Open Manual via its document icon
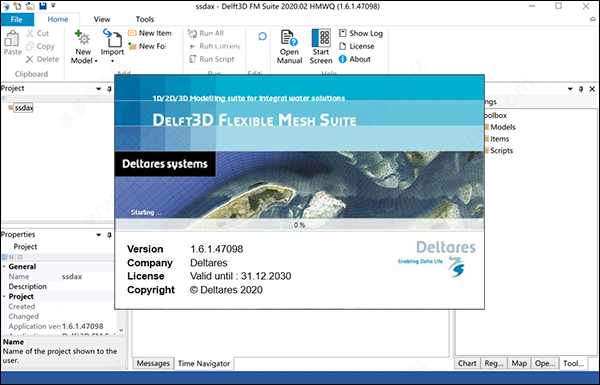Viewport: 600px width, 385px height. 289,38
